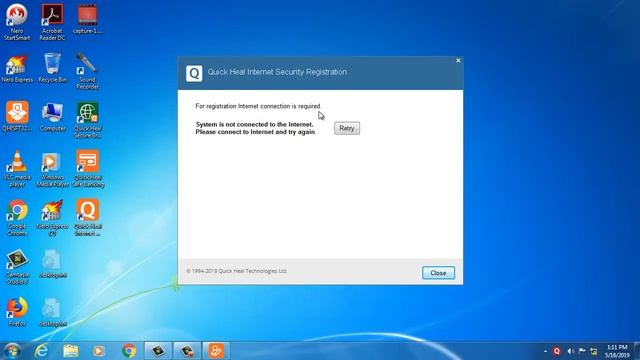Open the Action Center flag icon
This screenshot has height=360, width=640.
582,351
